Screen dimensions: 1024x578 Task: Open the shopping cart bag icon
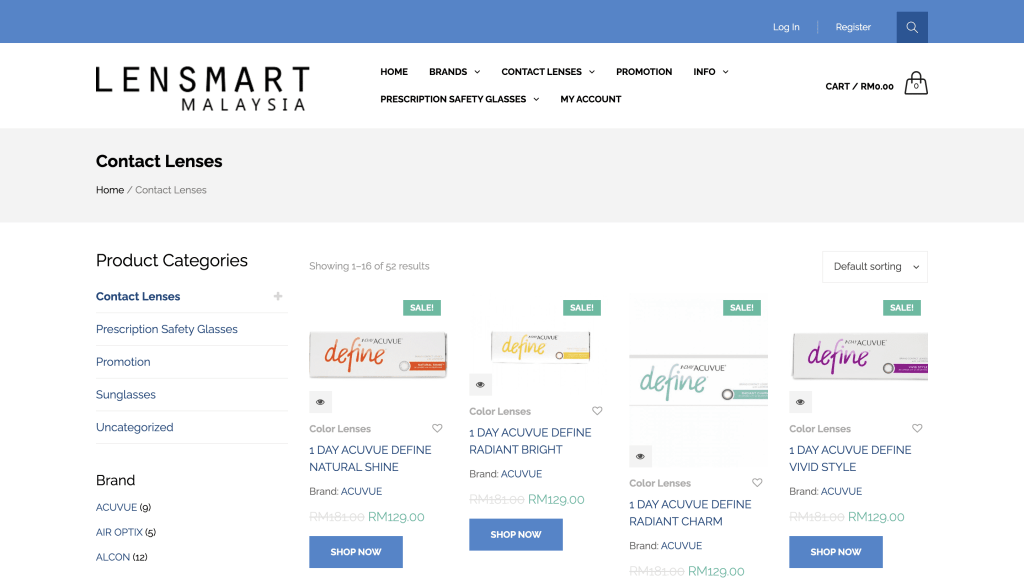pos(915,85)
